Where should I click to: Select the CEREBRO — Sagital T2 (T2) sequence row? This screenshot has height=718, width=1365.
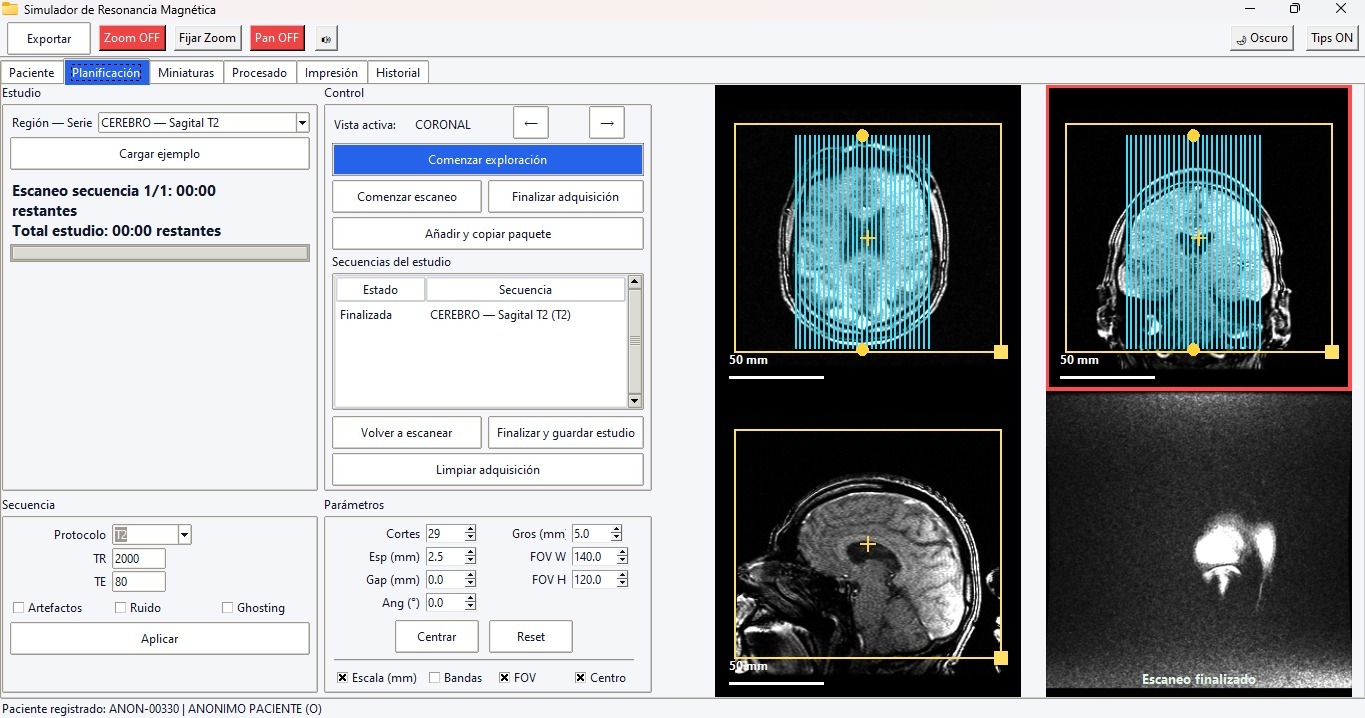(480, 315)
